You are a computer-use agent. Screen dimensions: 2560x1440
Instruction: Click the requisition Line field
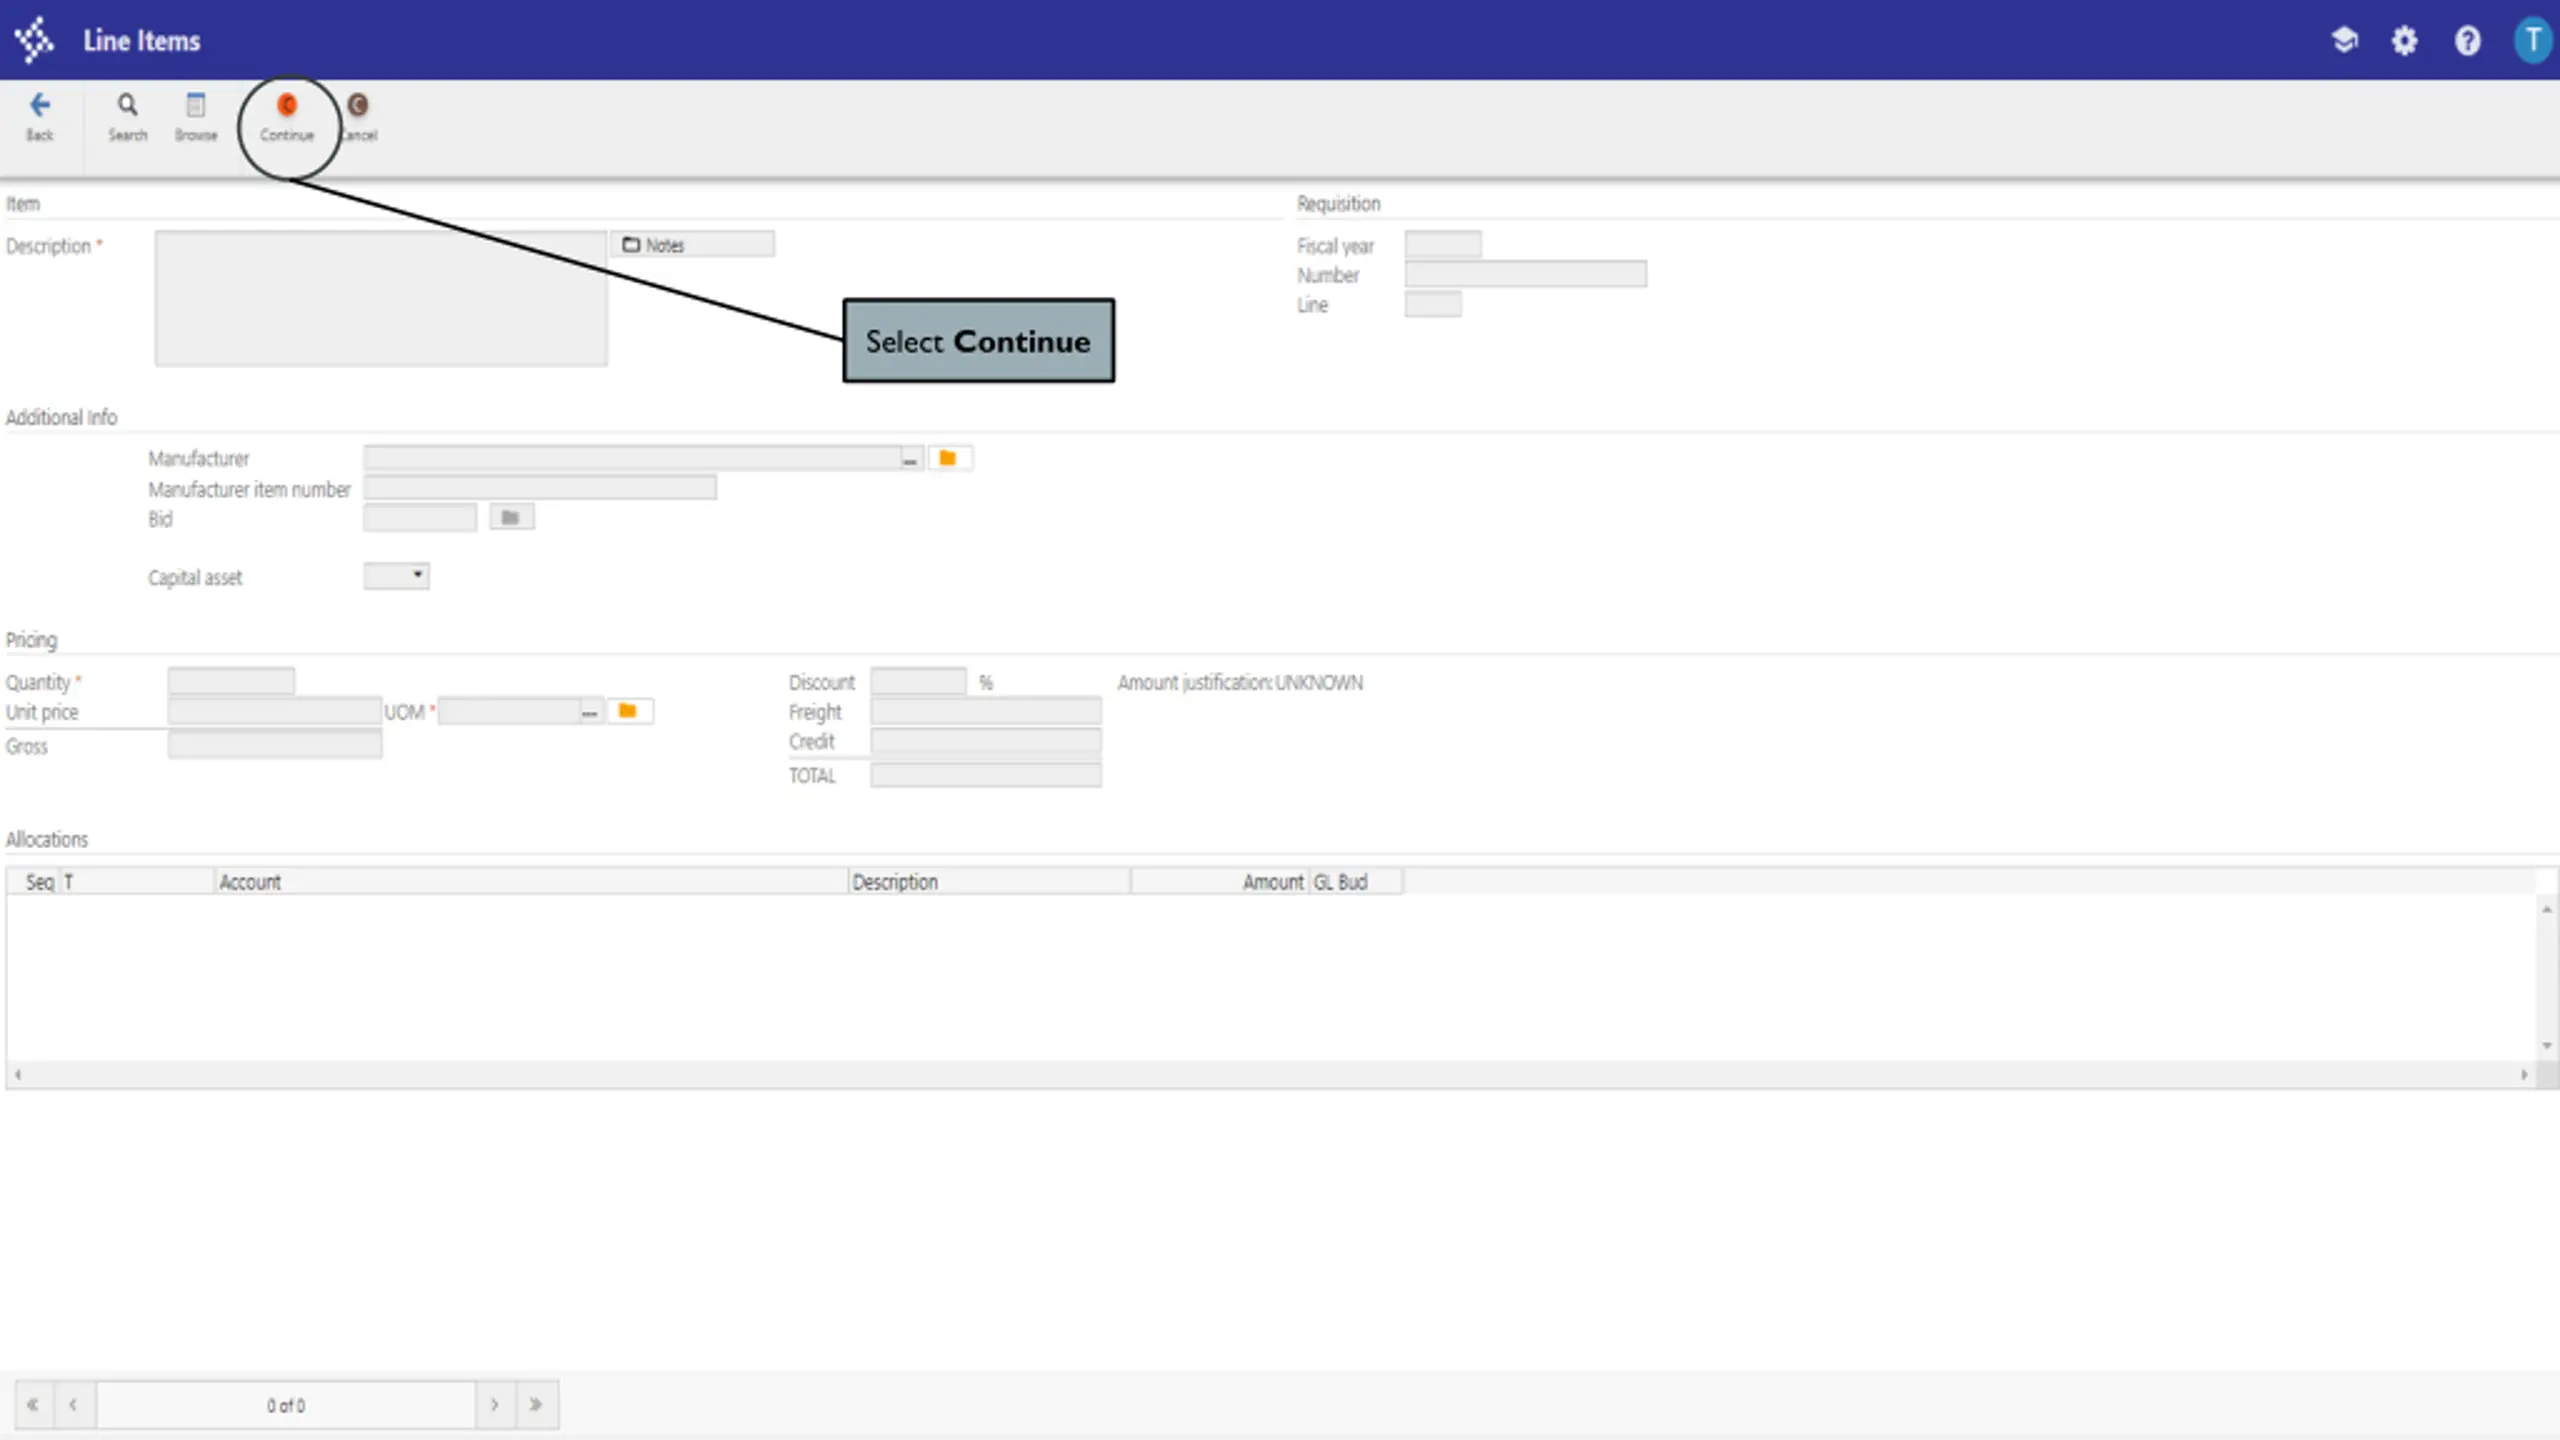(1433, 304)
